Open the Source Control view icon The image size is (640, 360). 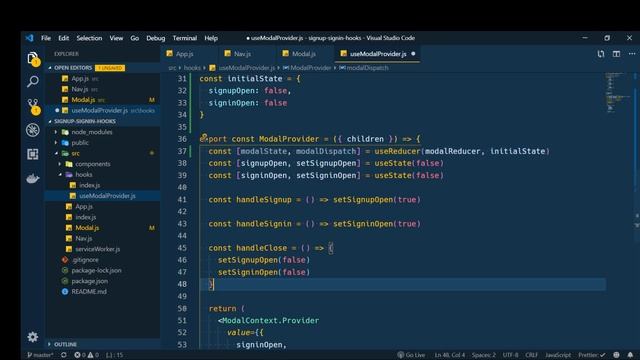[33, 106]
